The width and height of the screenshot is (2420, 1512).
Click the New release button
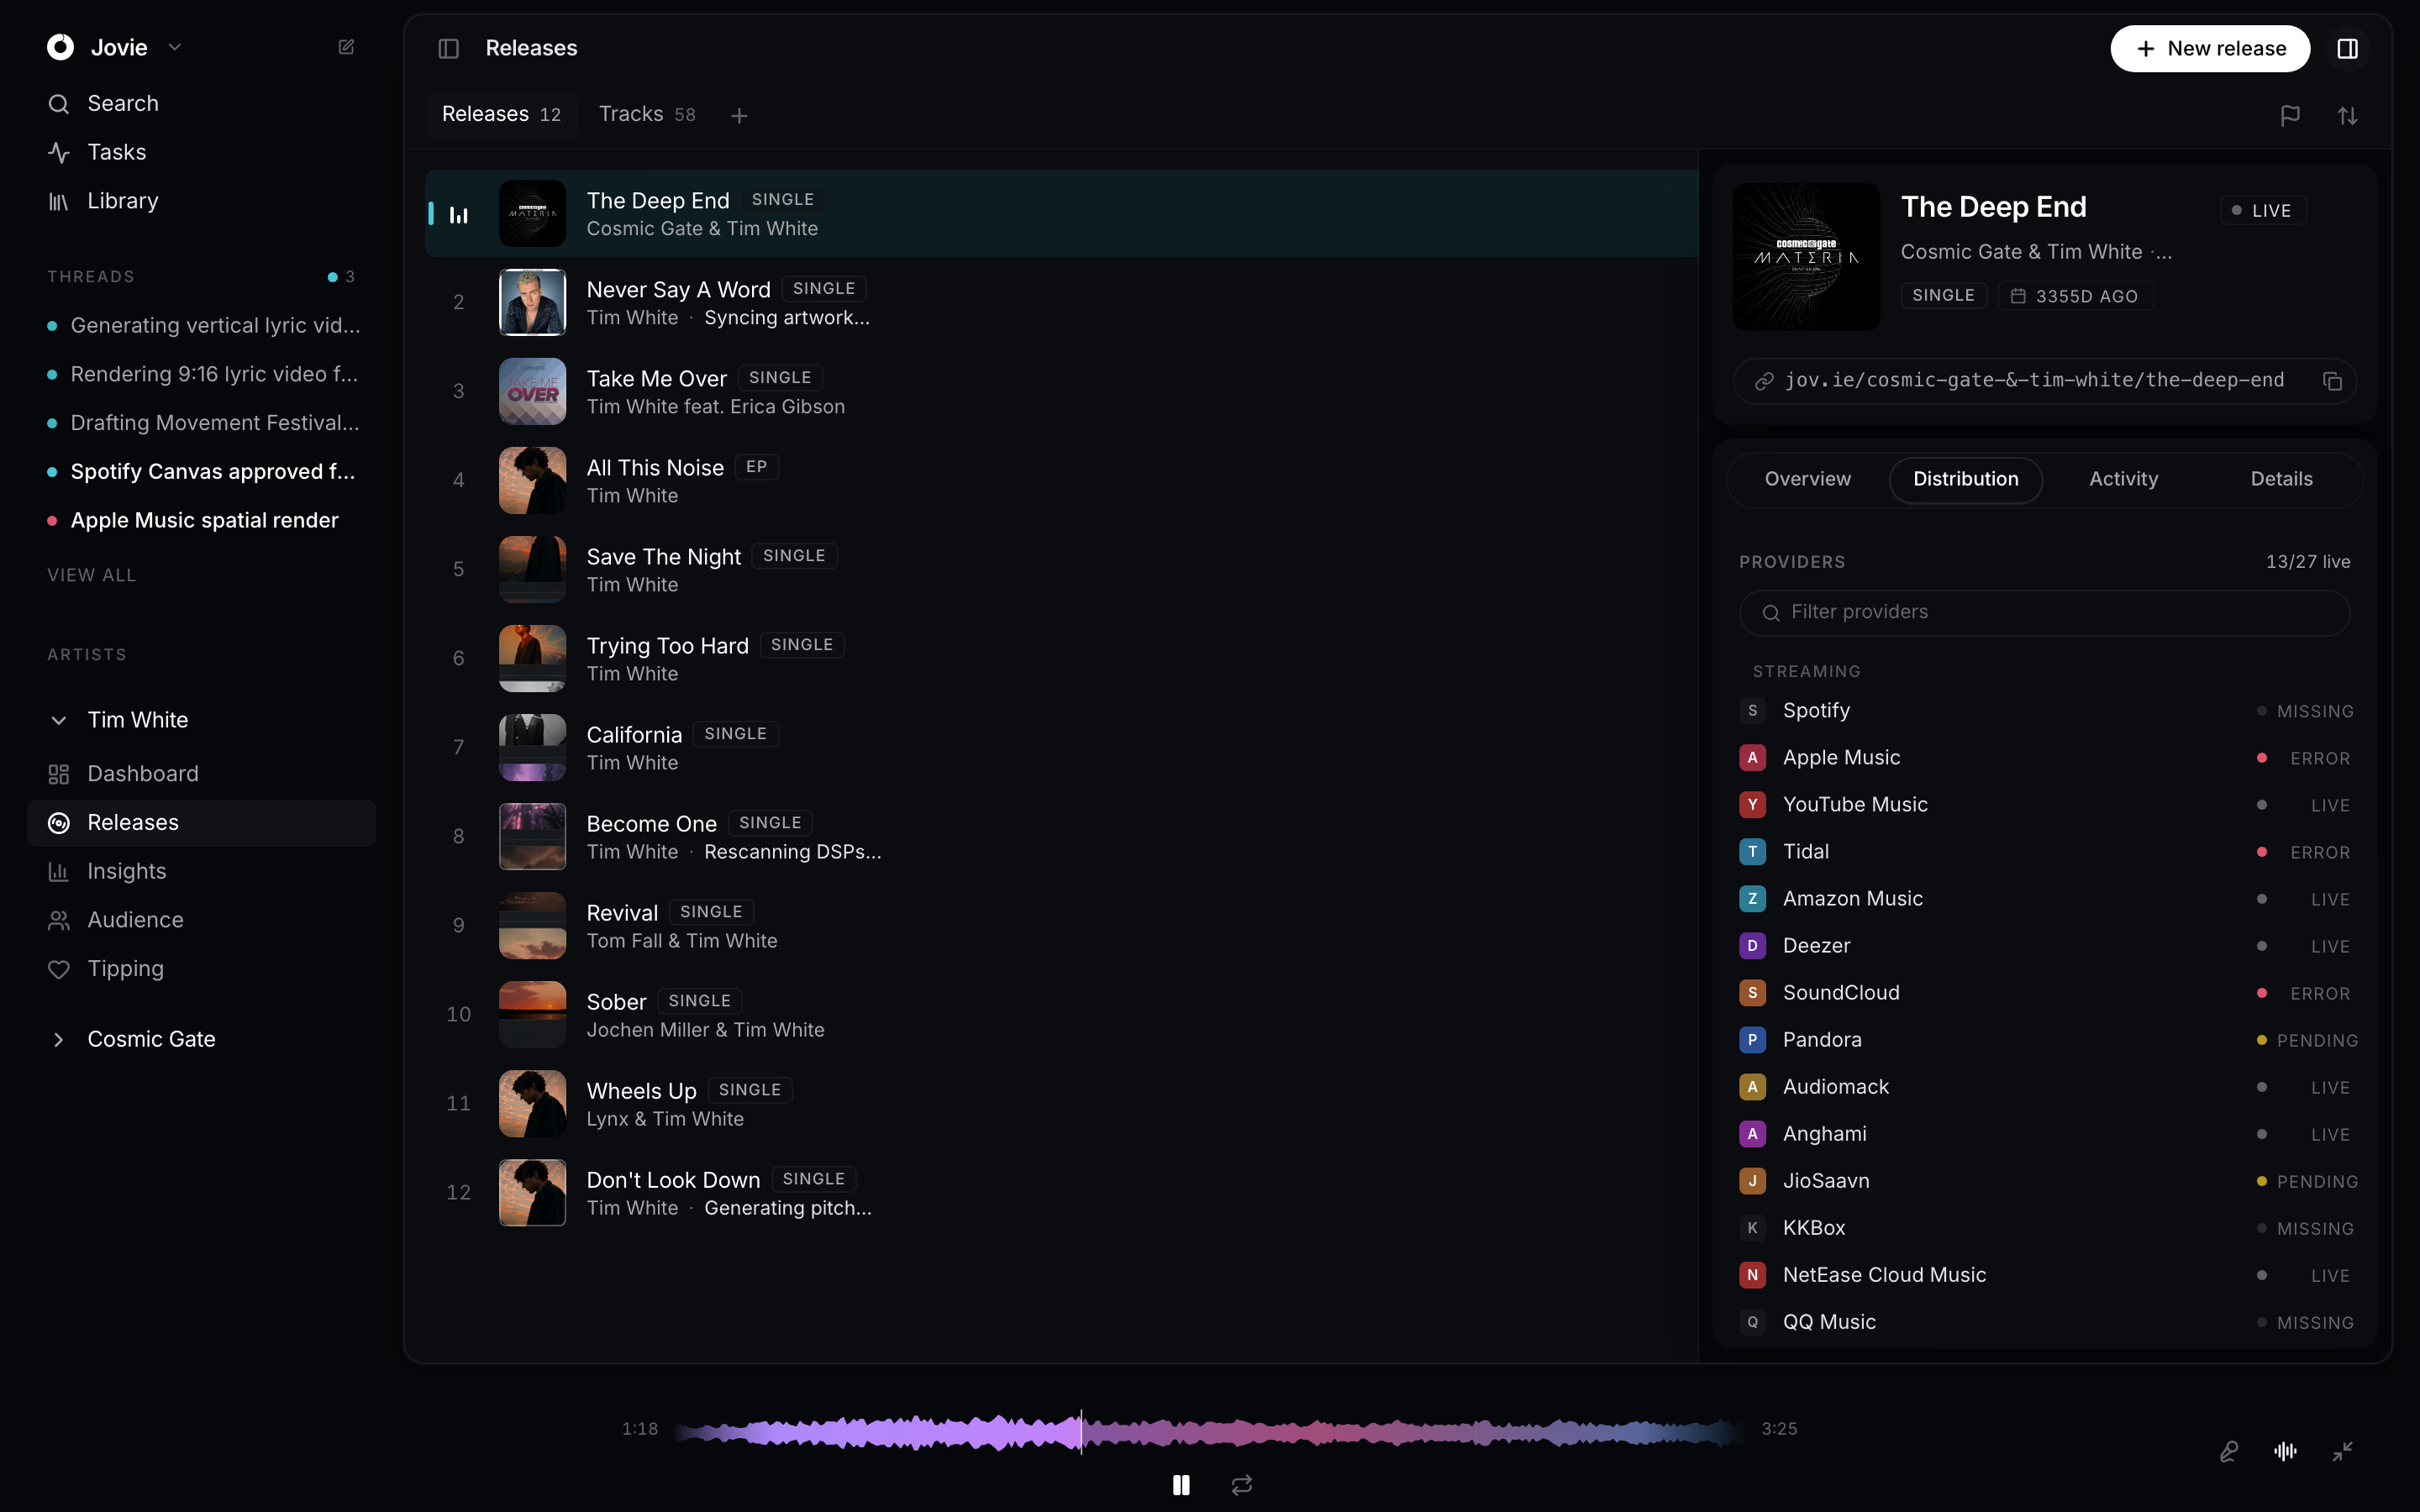pyautogui.click(x=2210, y=48)
